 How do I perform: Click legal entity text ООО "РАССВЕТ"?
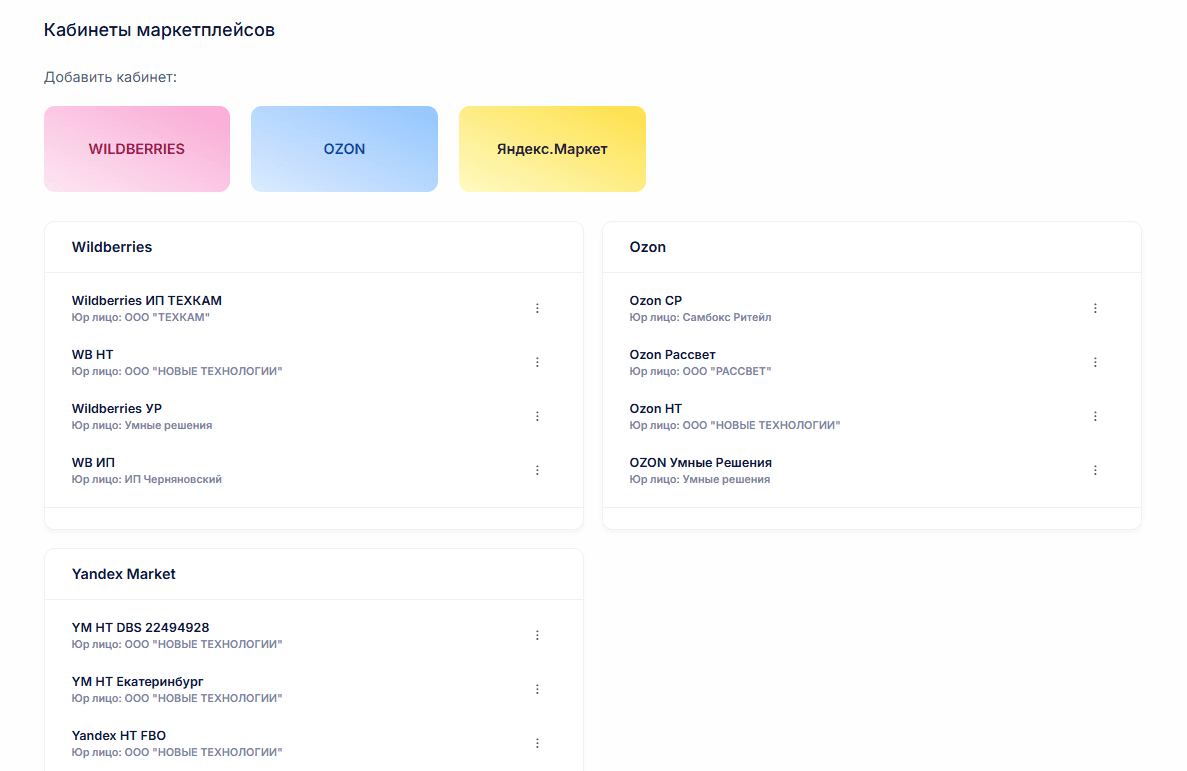pyautogui.click(x=727, y=371)
